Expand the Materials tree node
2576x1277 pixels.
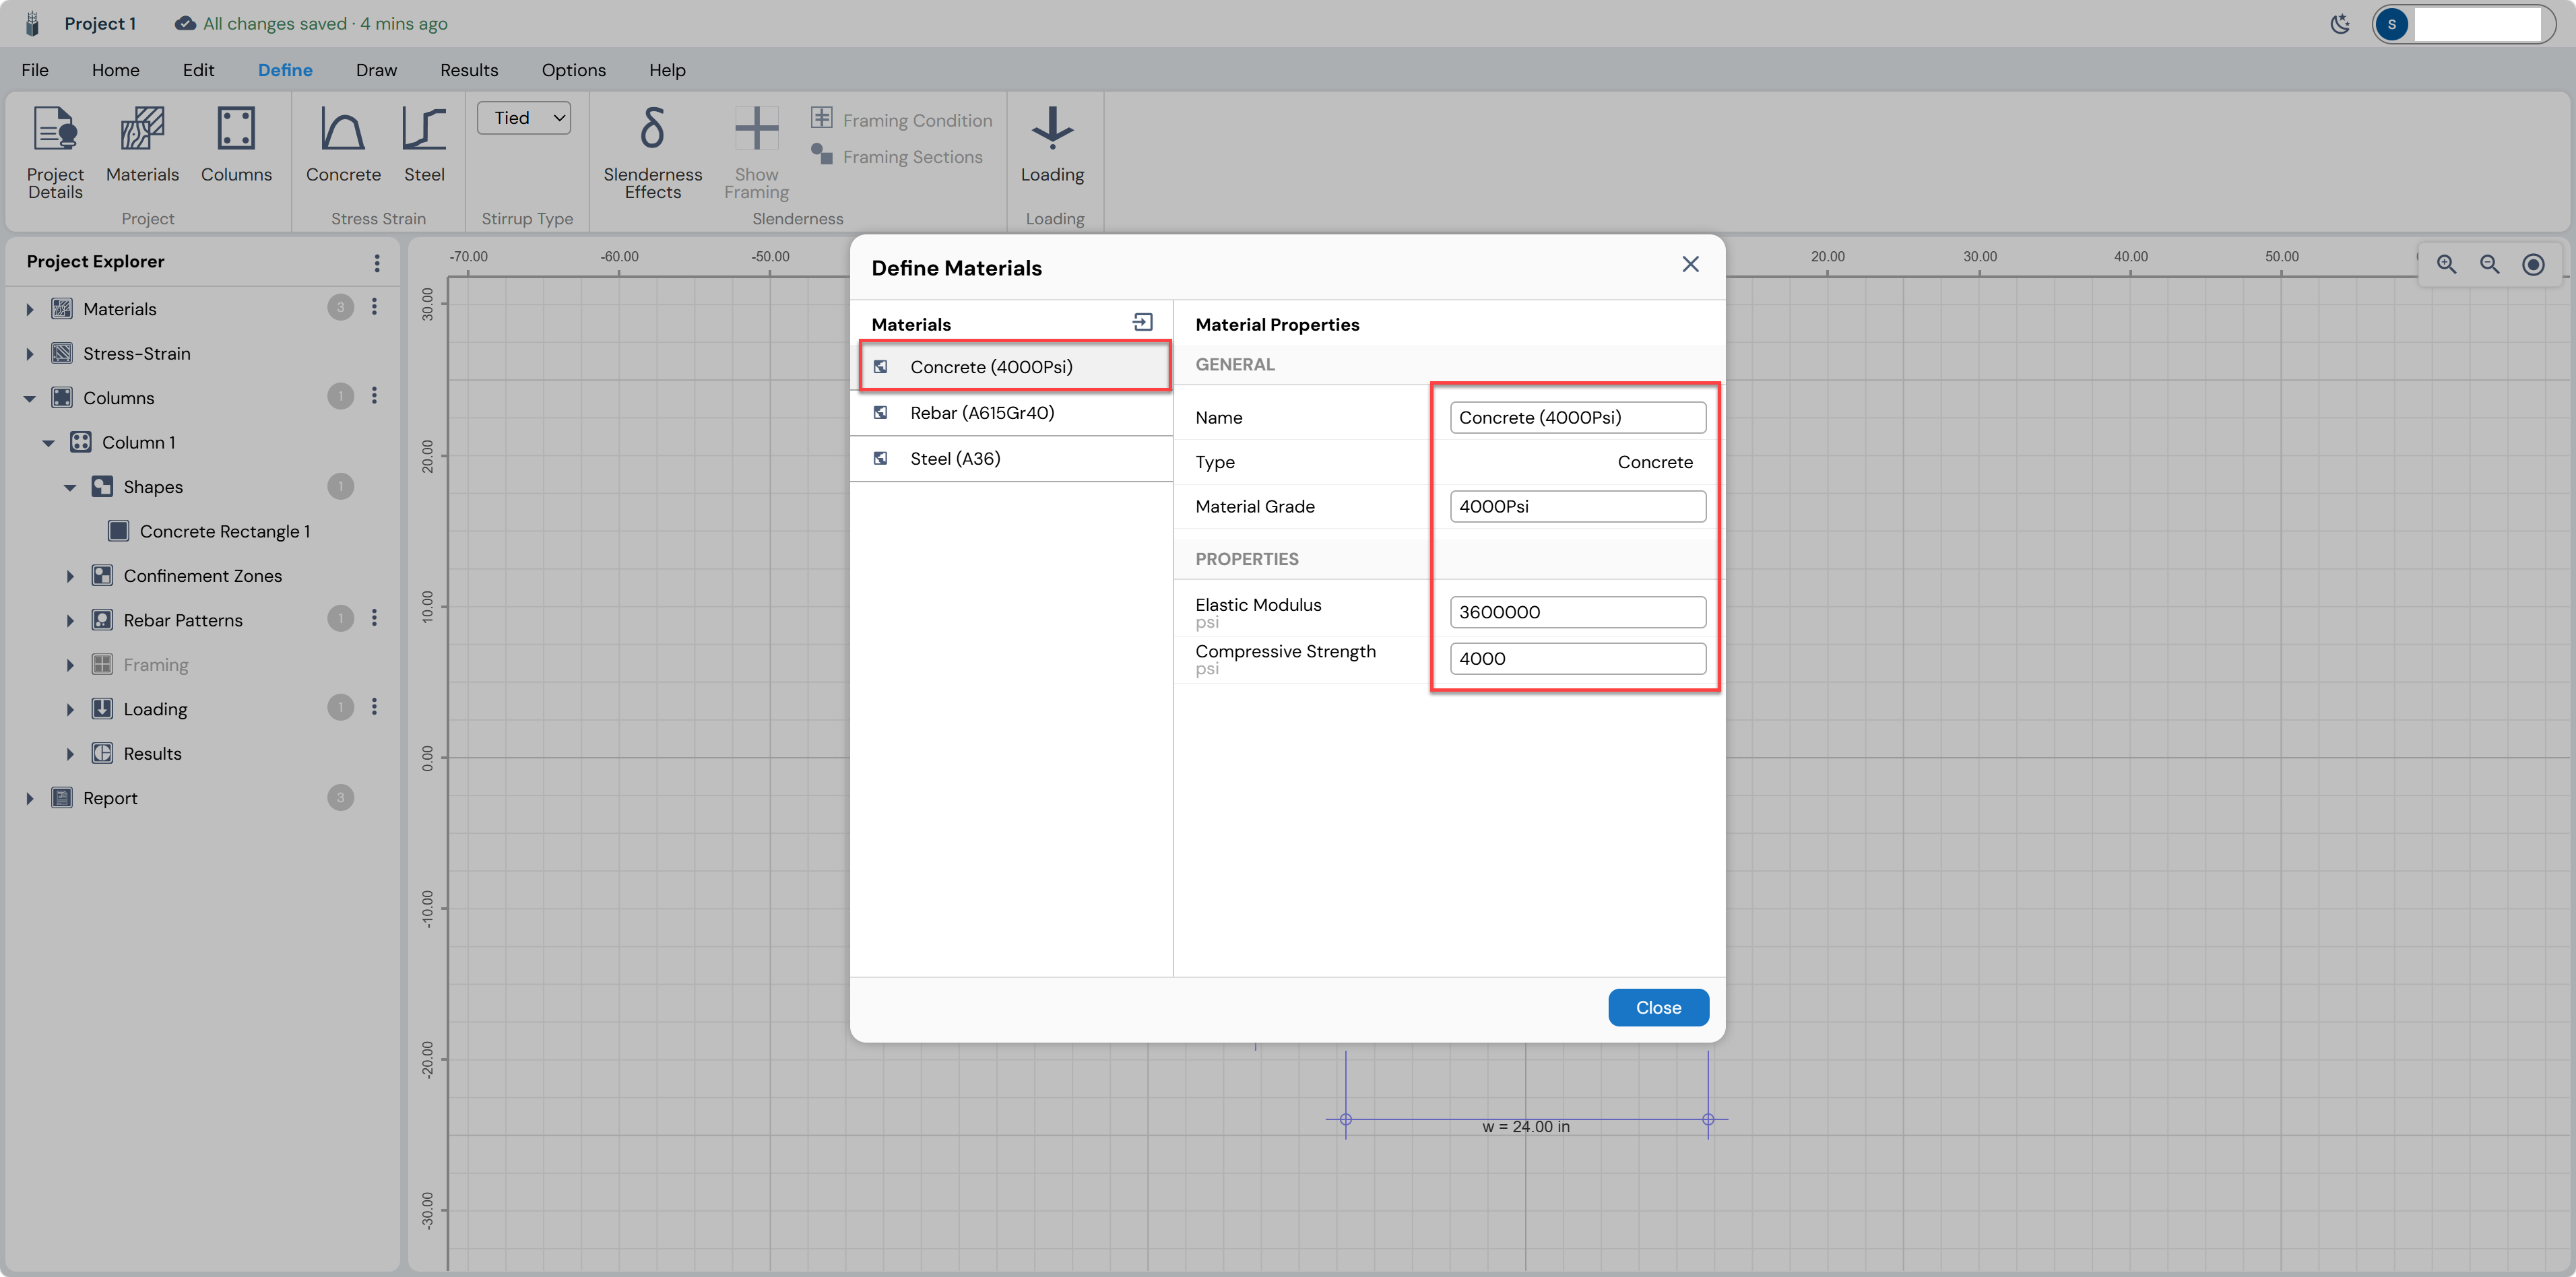30,309
